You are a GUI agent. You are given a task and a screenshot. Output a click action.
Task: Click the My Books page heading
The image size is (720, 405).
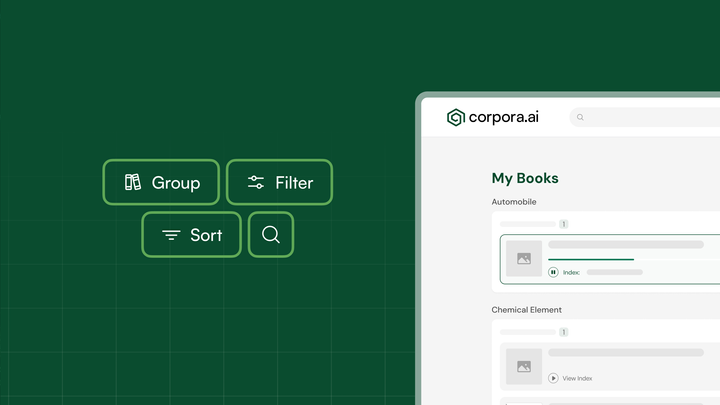(525, 178)
